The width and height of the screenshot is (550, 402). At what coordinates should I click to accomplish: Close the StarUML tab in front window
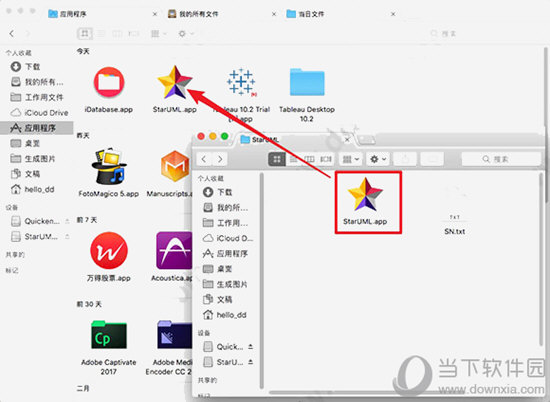point(347,140)
